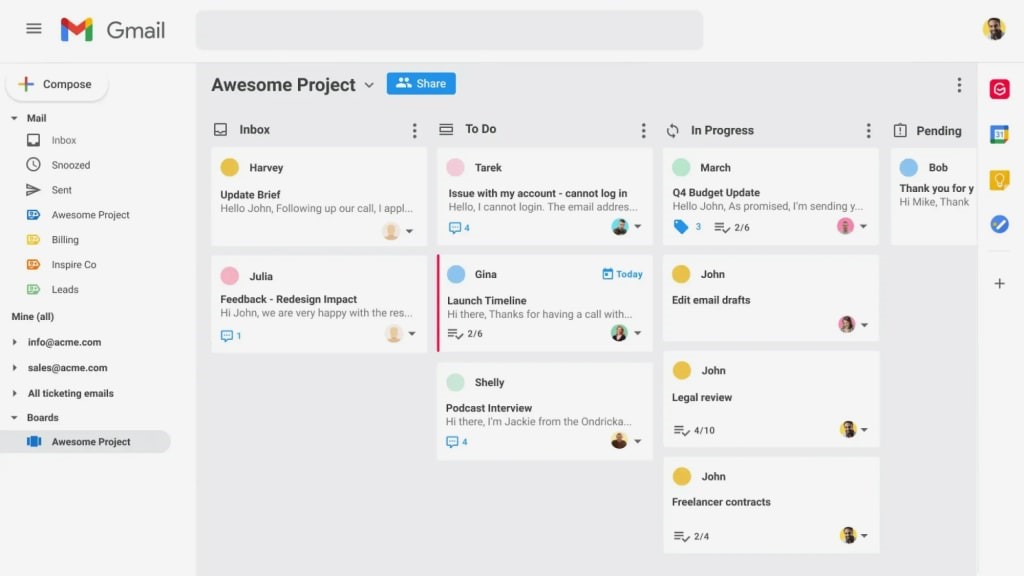Open checklist 2/6 on Launch Timeline card
Viewport: 1024px width, 576px height.
465,333
